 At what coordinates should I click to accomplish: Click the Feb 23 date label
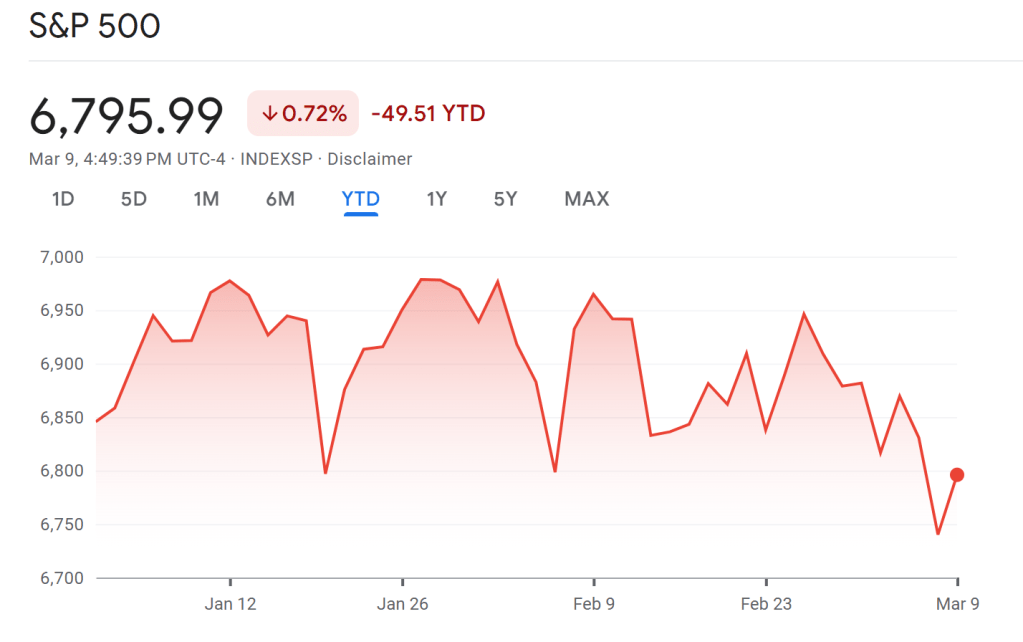766,604
